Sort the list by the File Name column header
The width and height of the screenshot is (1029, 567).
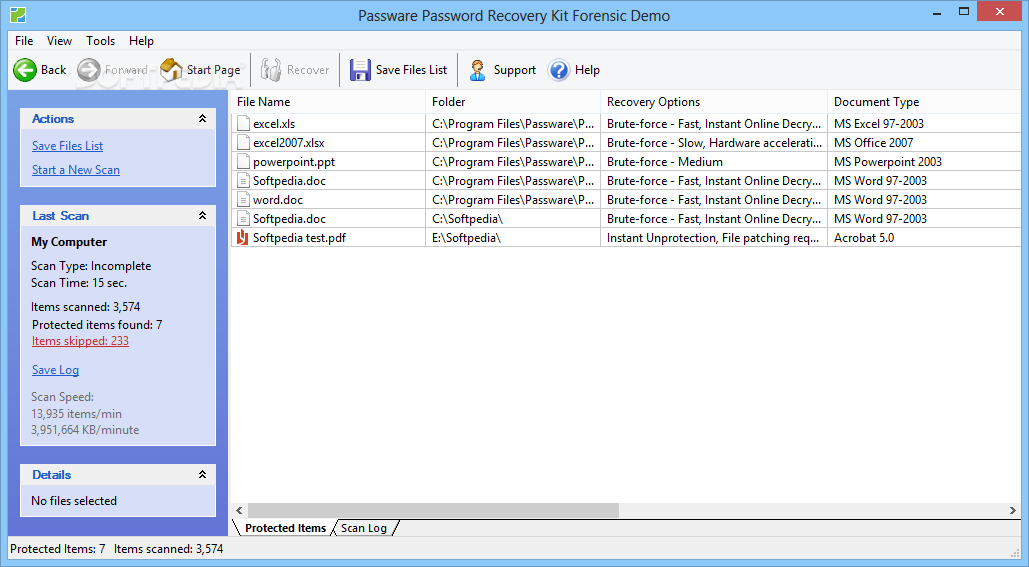tap(328, 102)
